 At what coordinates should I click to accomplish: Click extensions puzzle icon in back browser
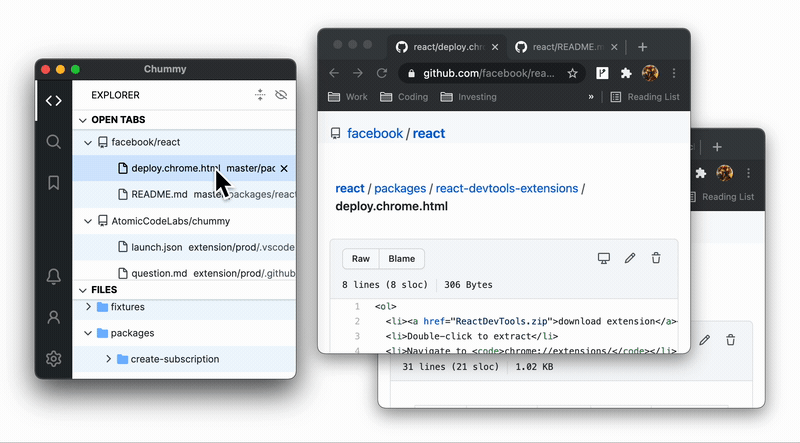coord(701,174)
